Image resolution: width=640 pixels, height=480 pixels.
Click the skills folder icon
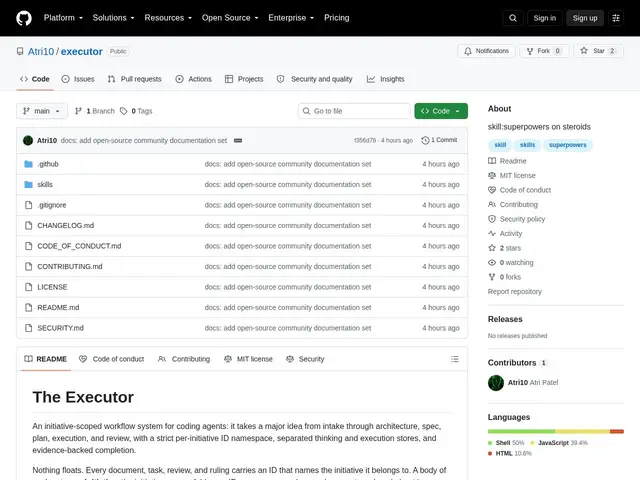(x=28, y=184)
